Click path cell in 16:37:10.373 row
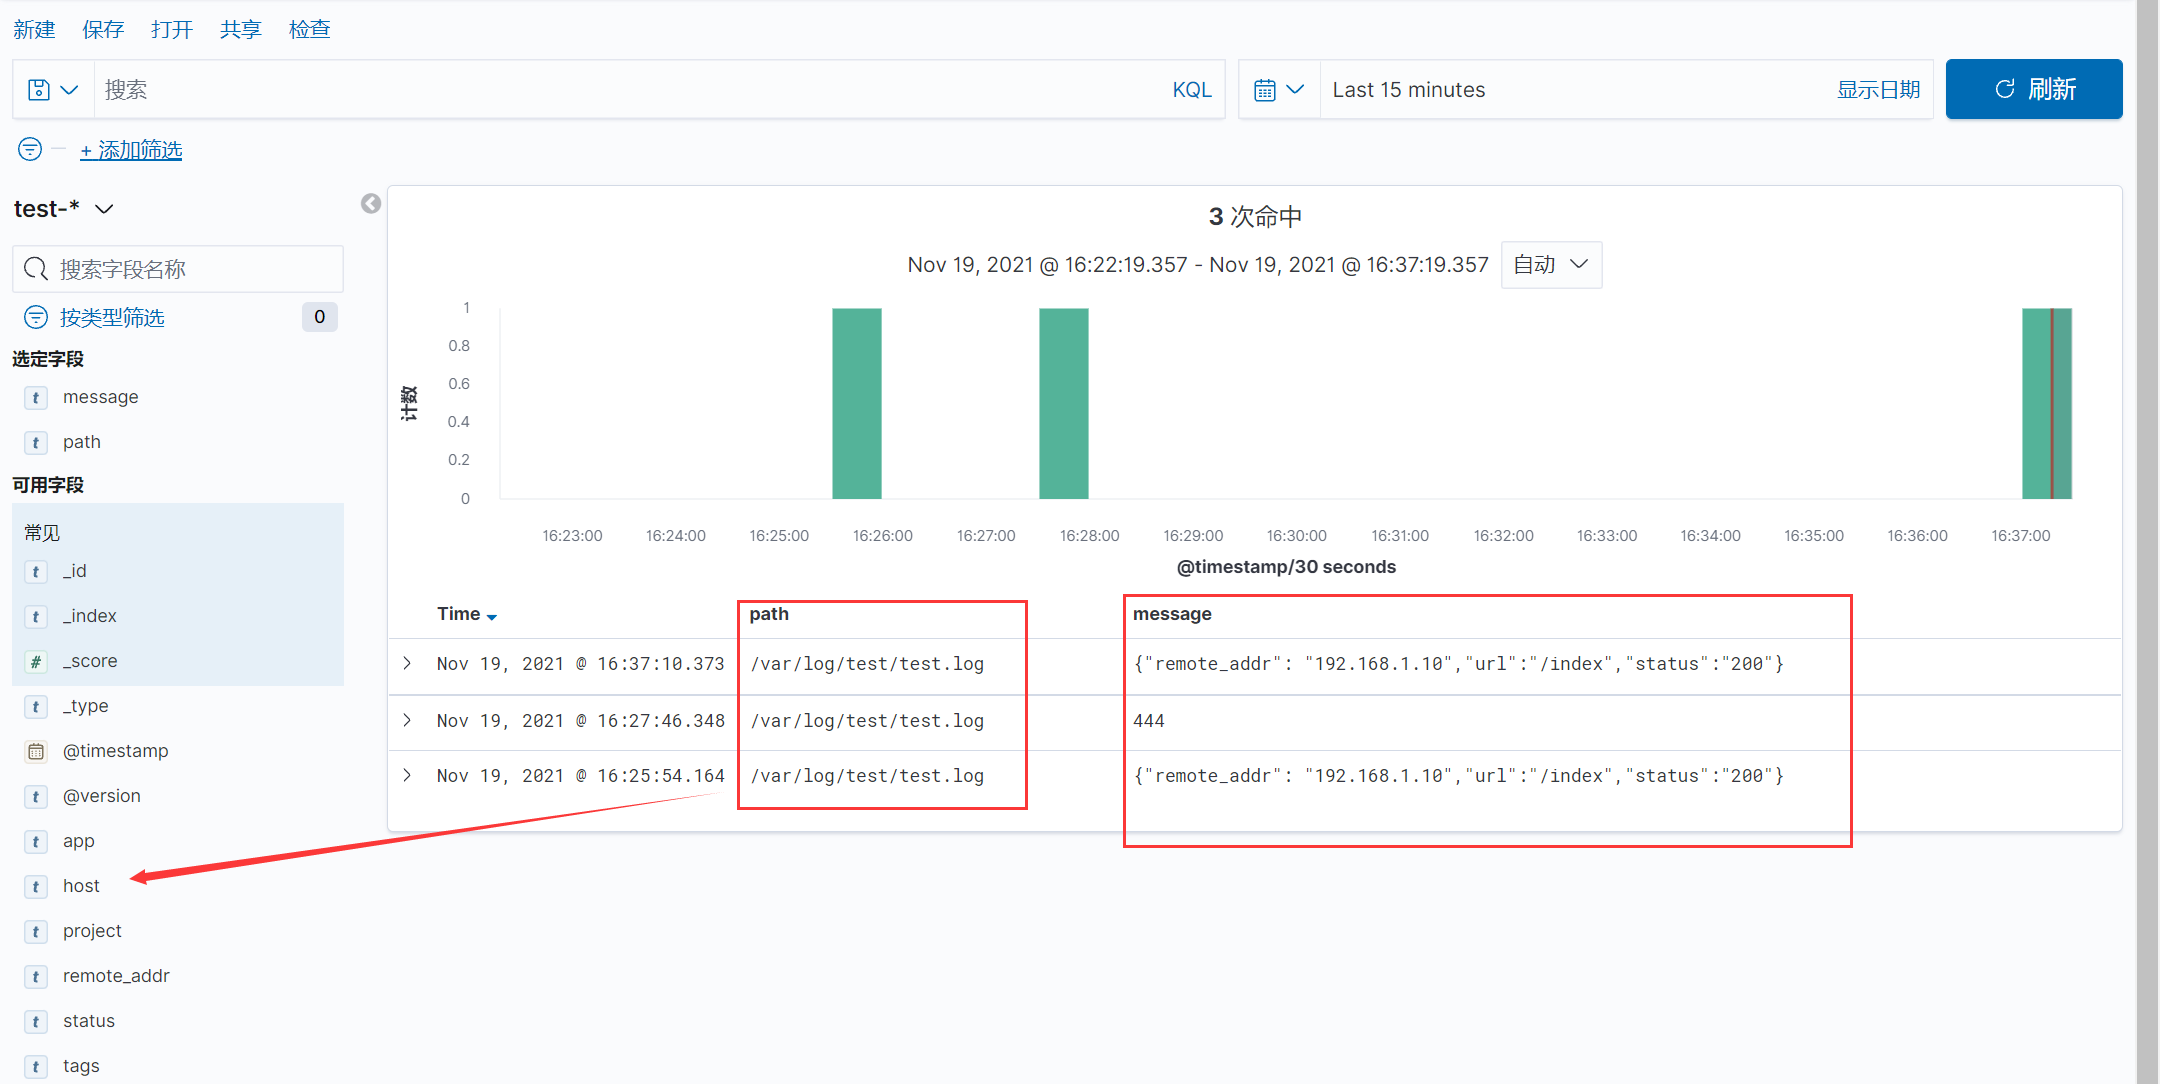 pos(867,663)
